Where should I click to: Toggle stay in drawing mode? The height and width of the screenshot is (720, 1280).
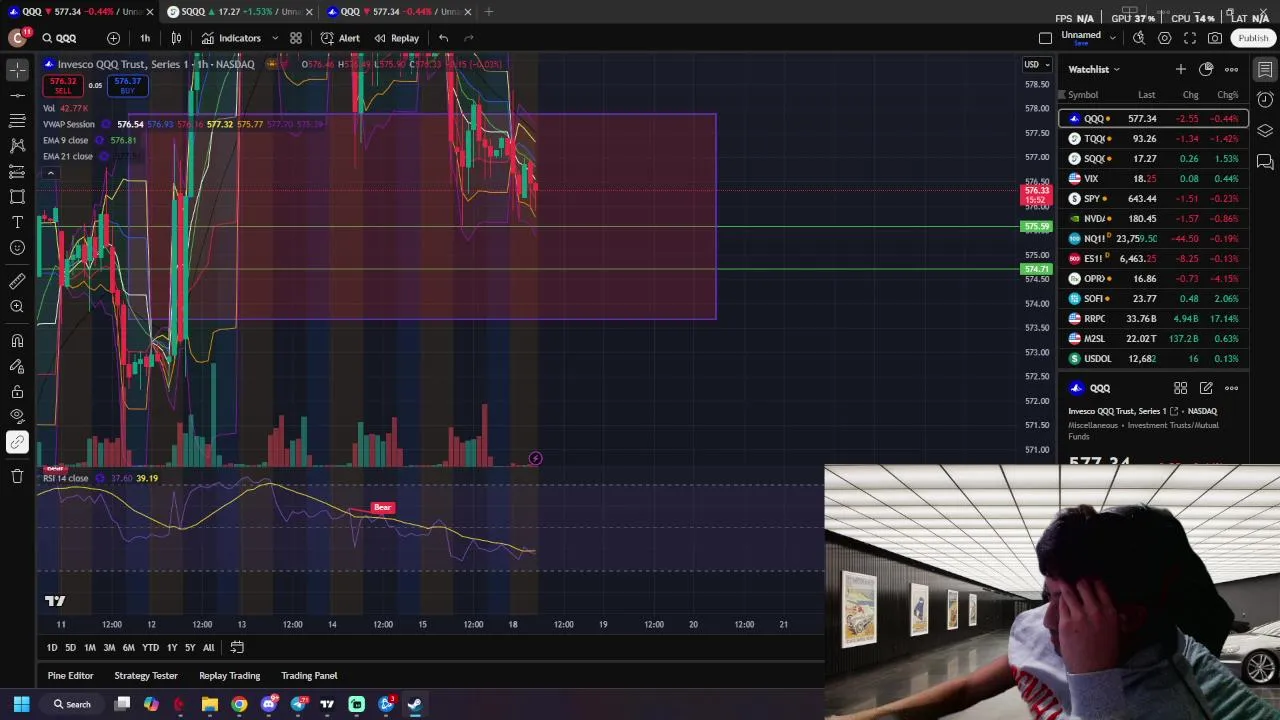17,366
